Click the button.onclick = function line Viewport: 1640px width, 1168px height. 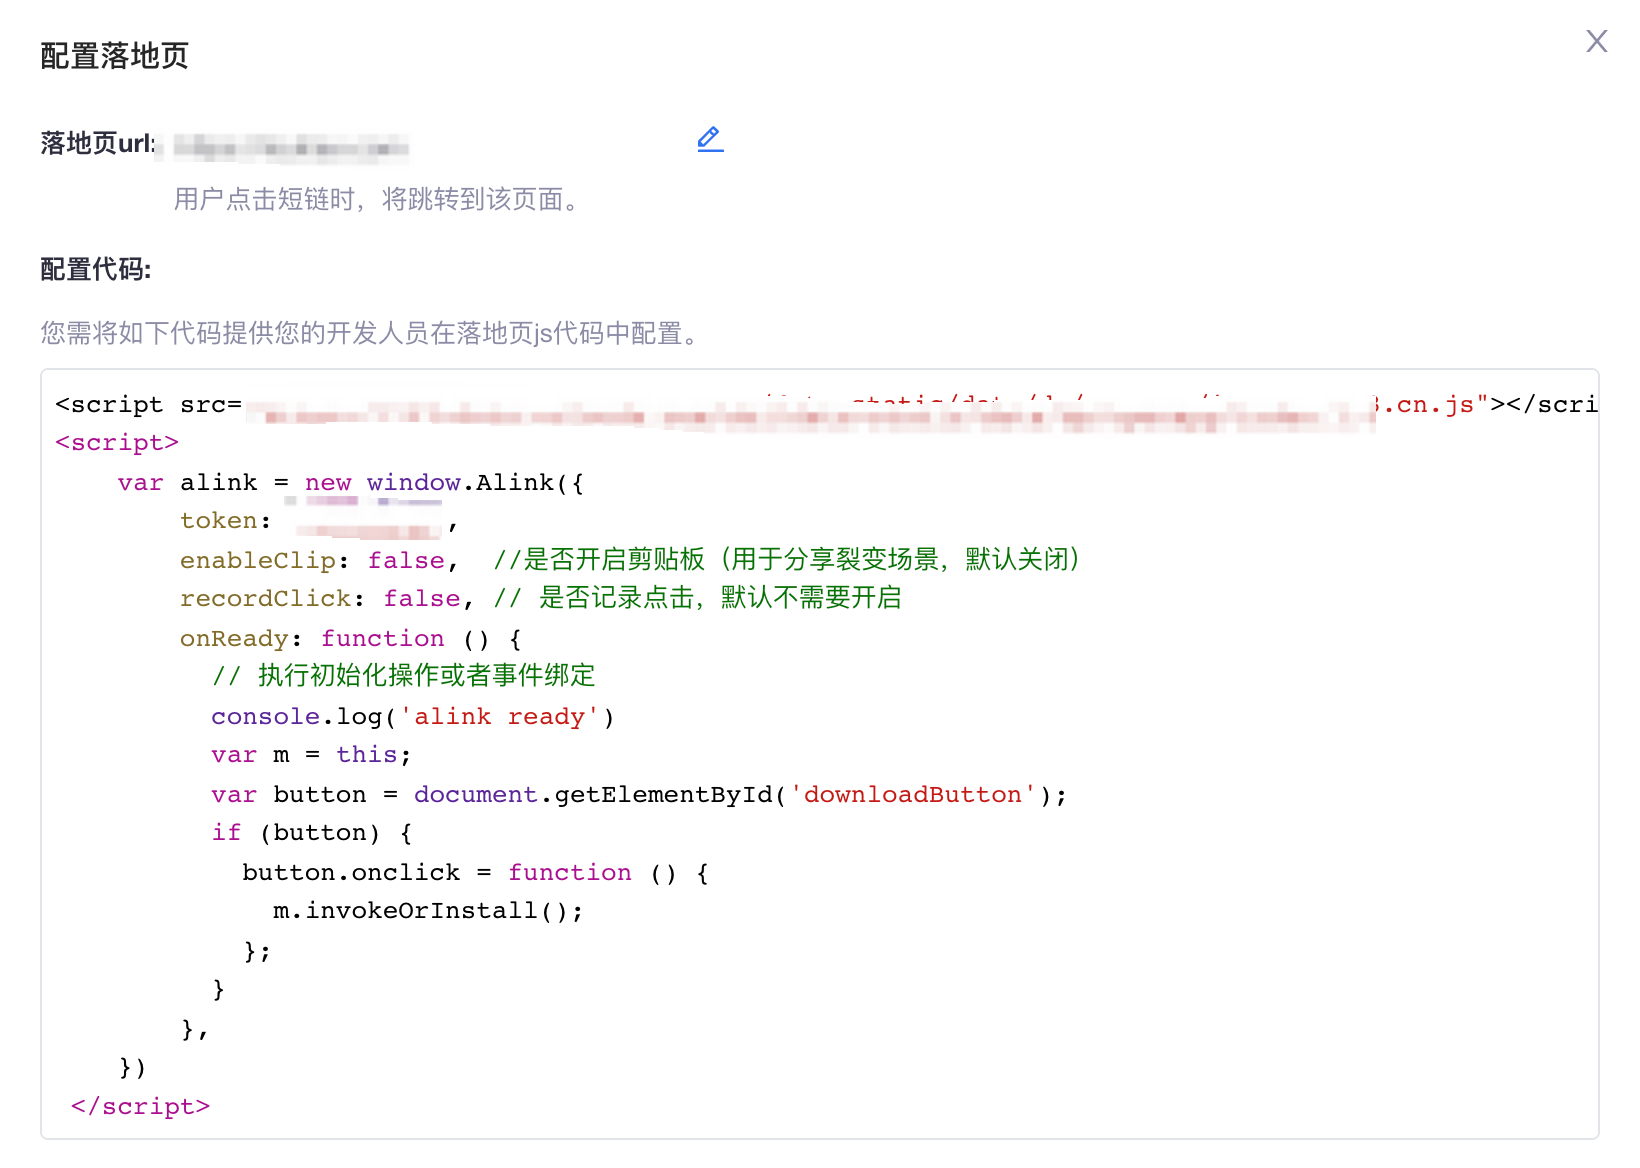tap(475, 873)
